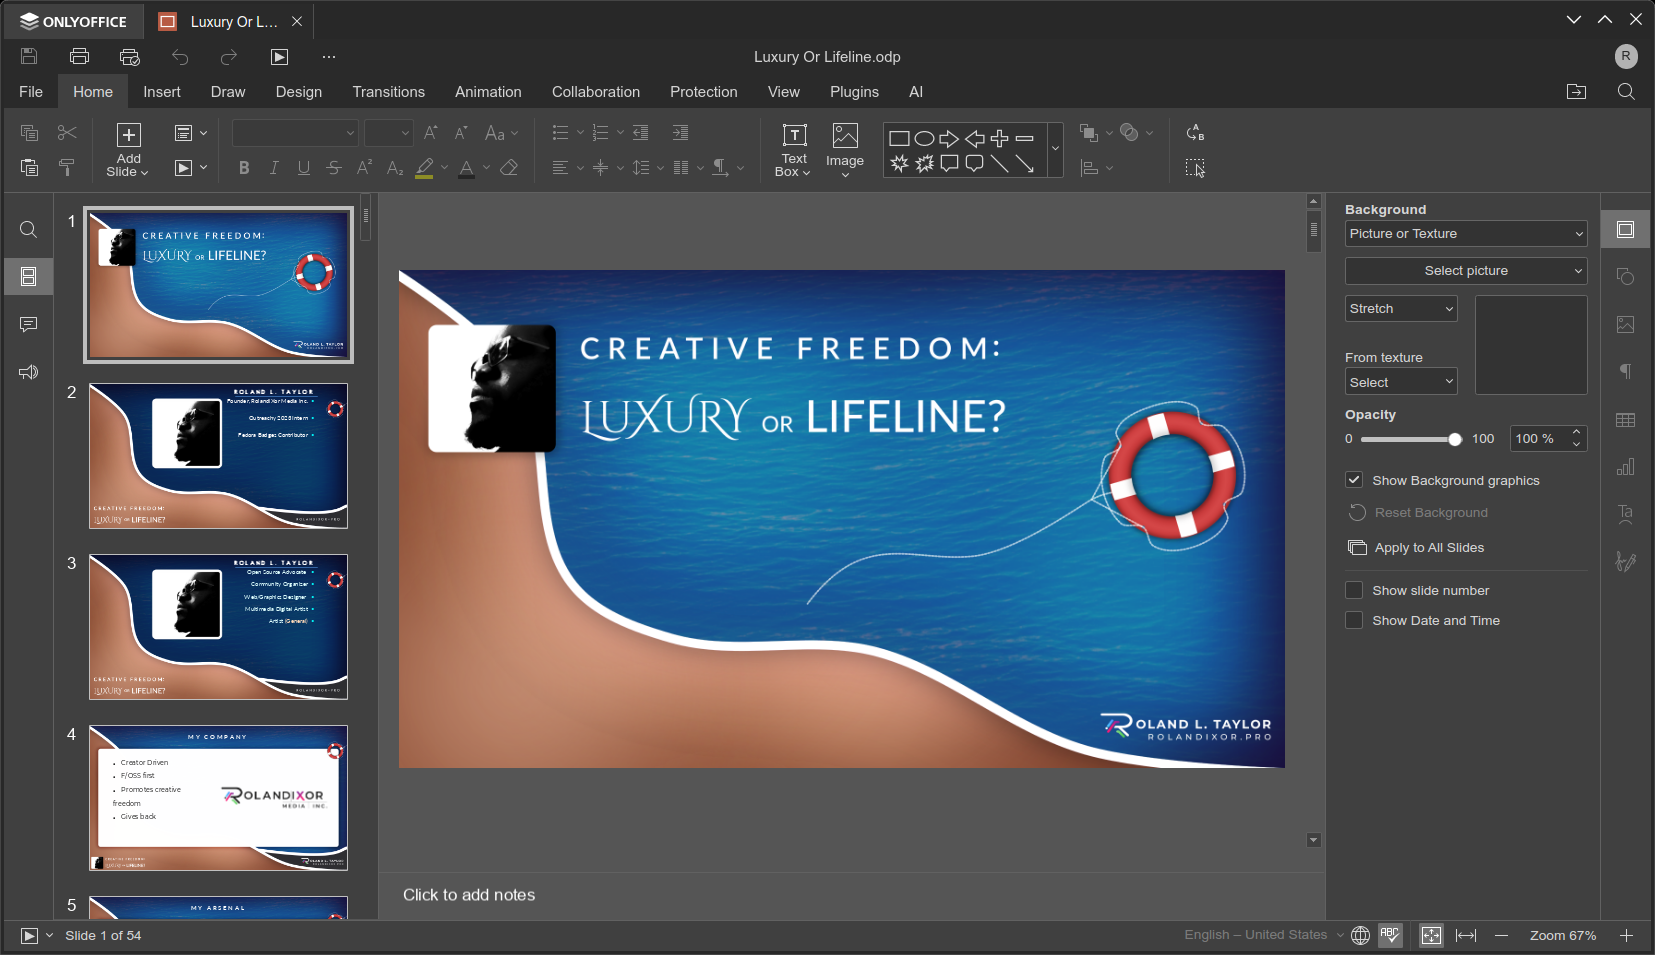Open the Table settings panel
The height and width of the screenshot is (955, 1655).
(1625, 420)
